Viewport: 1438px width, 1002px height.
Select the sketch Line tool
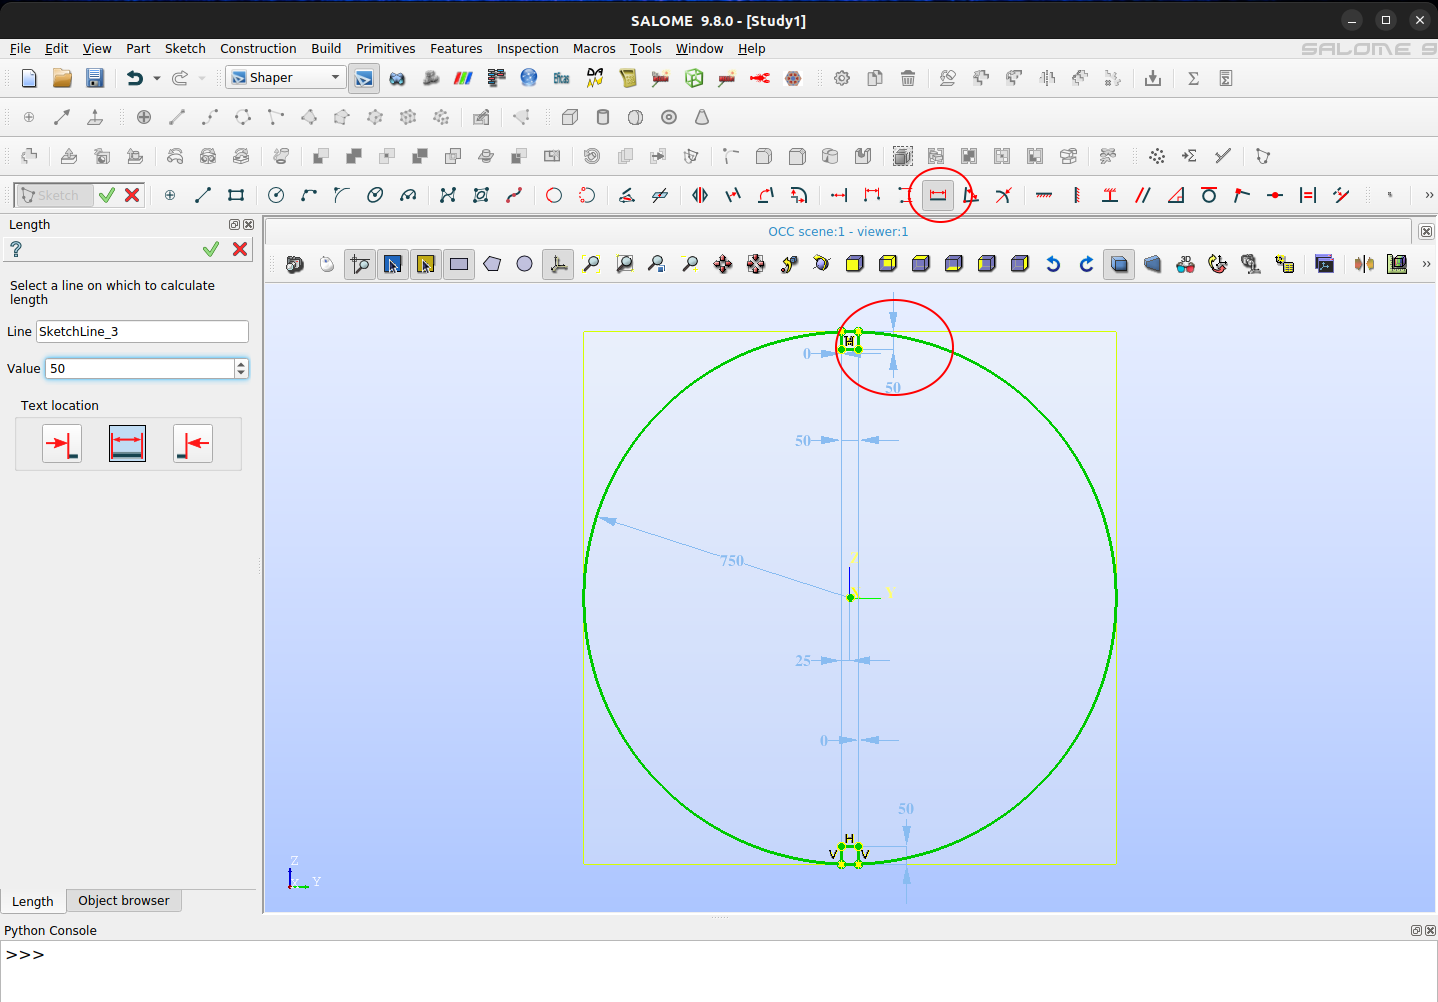click(203, 195)
